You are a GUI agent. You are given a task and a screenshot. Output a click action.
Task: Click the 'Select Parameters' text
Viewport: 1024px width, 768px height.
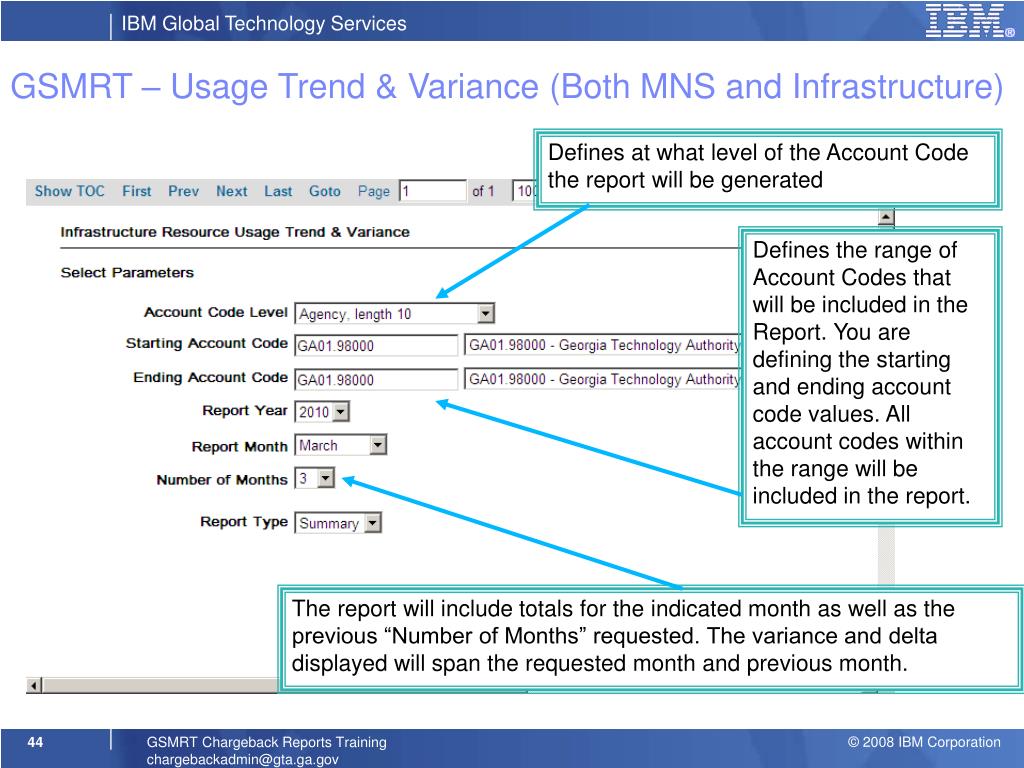pos(127,272)
